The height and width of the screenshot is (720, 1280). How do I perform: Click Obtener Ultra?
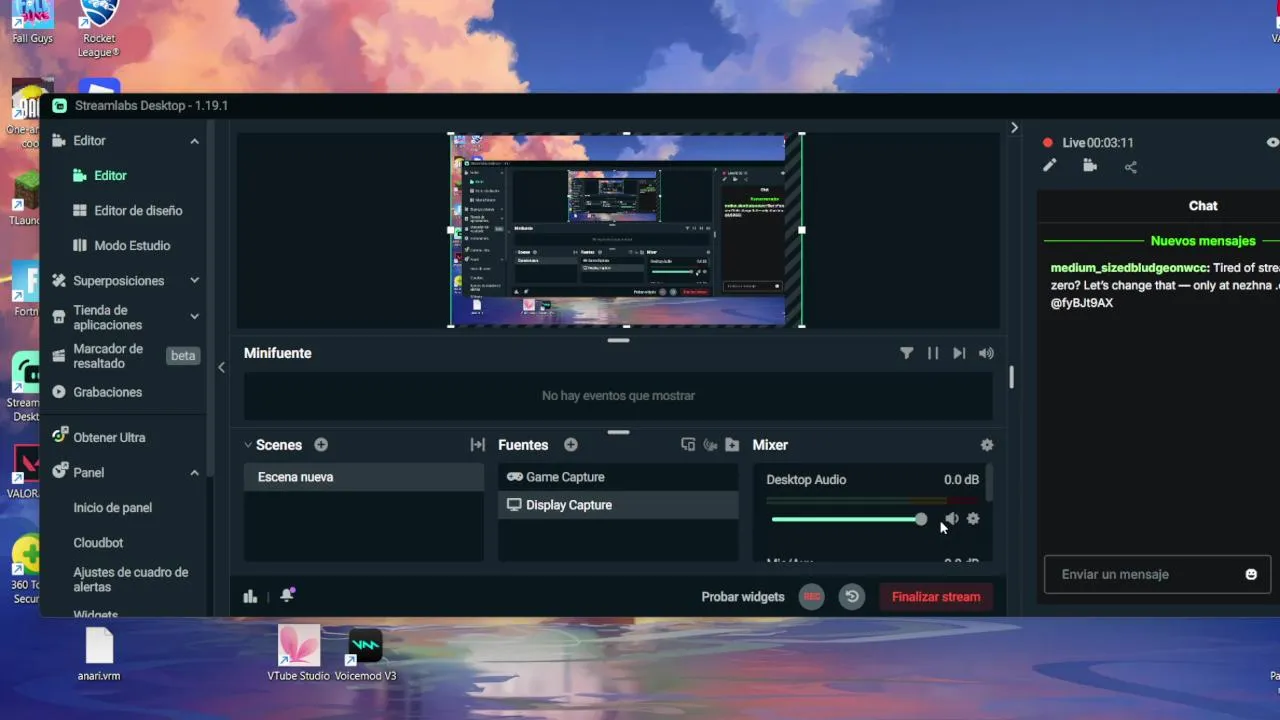coord(109,438)
